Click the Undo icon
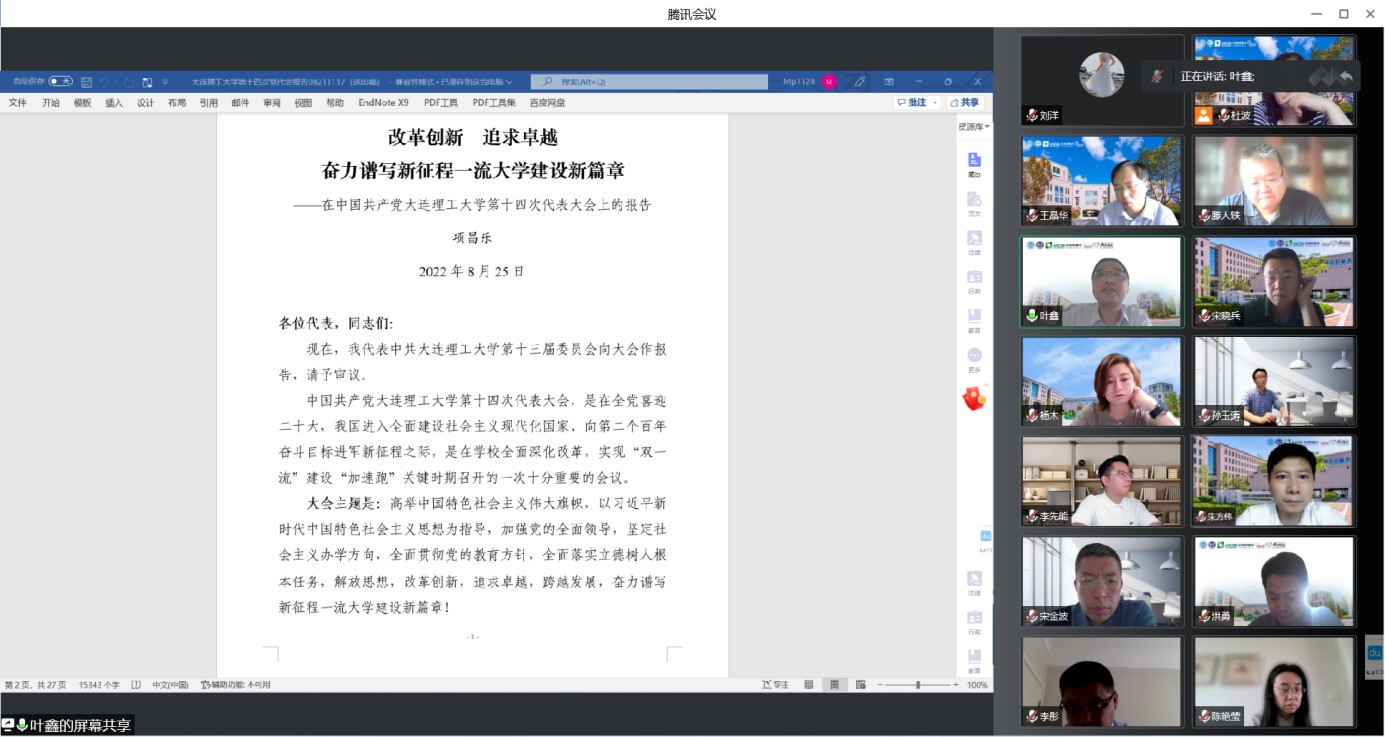This screenshot has width=1385, height=737. click(108, 82)
